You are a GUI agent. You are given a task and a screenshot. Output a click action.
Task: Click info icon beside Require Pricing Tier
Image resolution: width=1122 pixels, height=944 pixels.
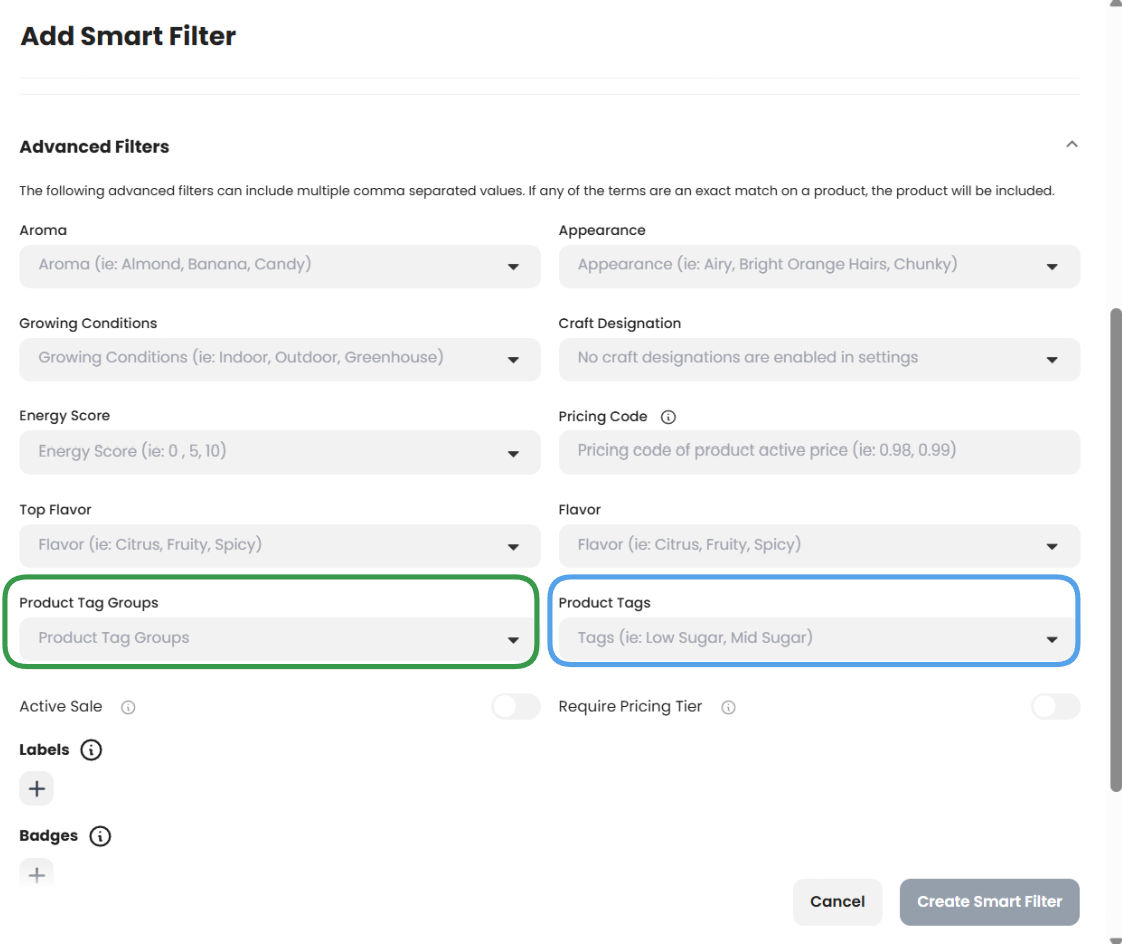point(728,707)
